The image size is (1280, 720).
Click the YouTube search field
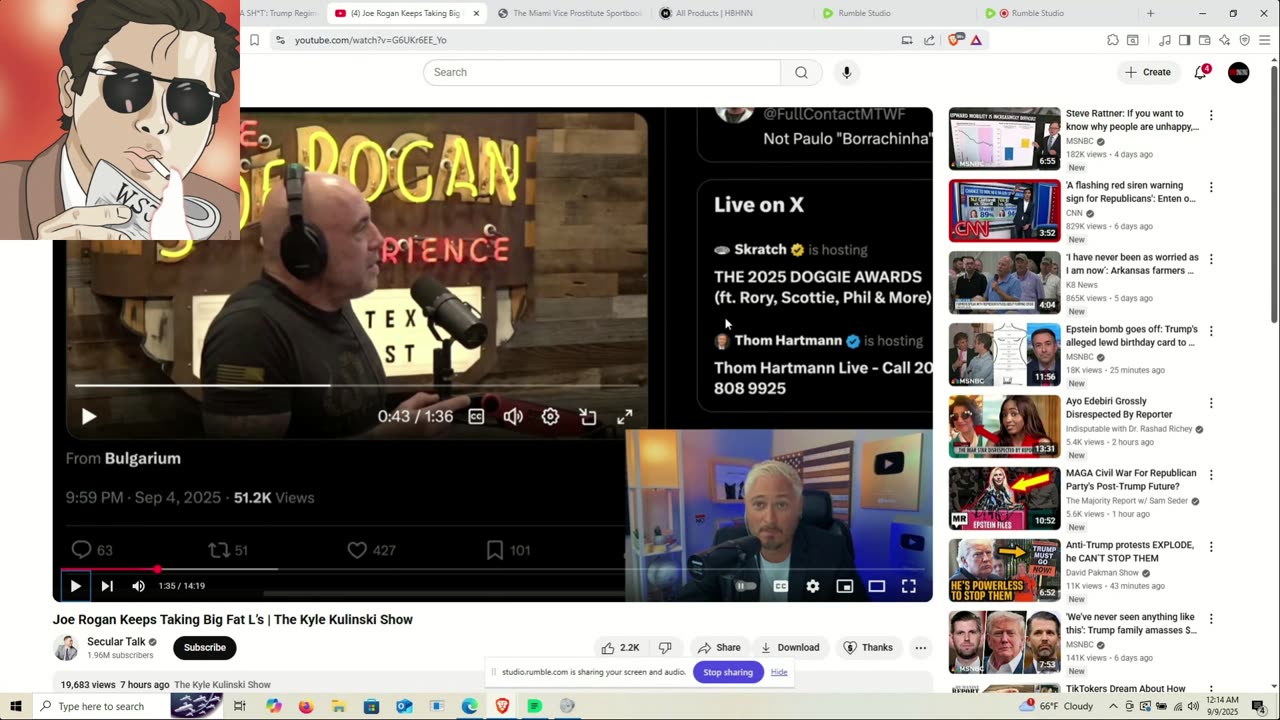coord(602,72)
